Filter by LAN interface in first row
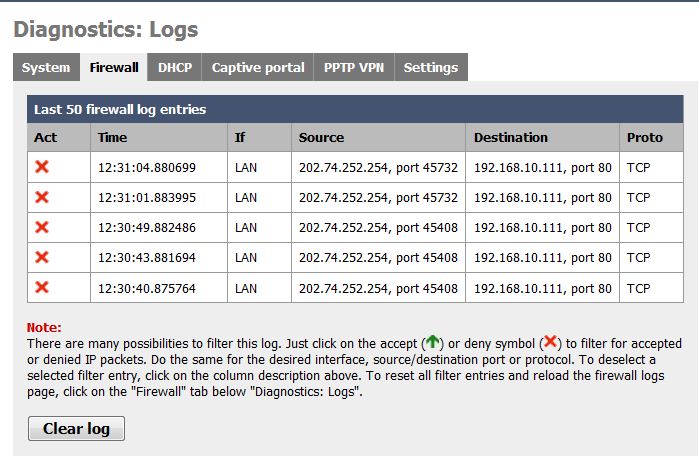The width and height of the screenshot is (699, 459). [246, 168]
